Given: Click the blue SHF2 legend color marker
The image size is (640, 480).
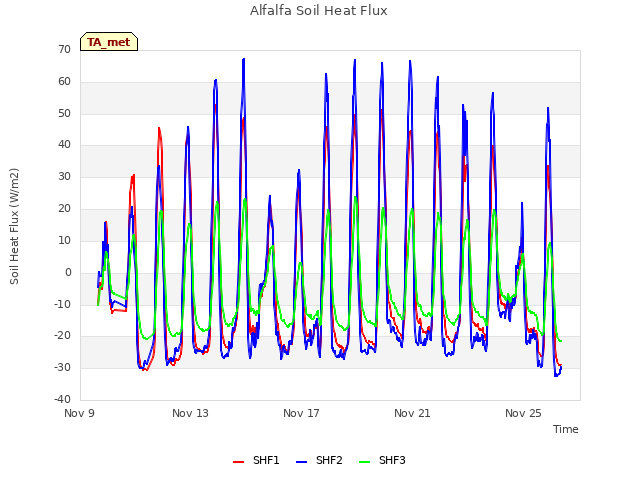Looking at the screenshot, I should 301,462.
